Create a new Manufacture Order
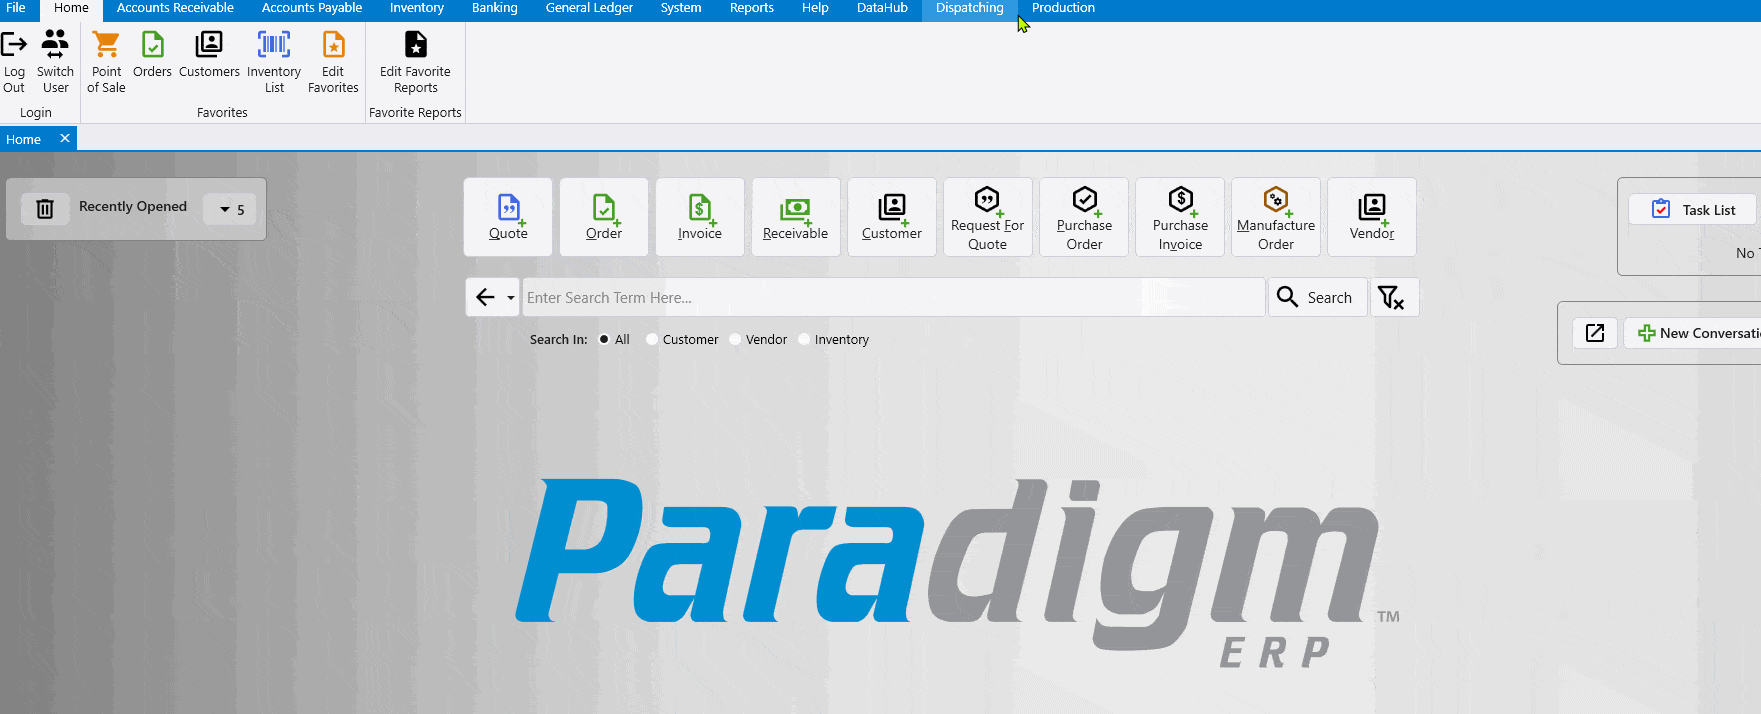Screen dimensions: 1761x714 point(1276,217)
